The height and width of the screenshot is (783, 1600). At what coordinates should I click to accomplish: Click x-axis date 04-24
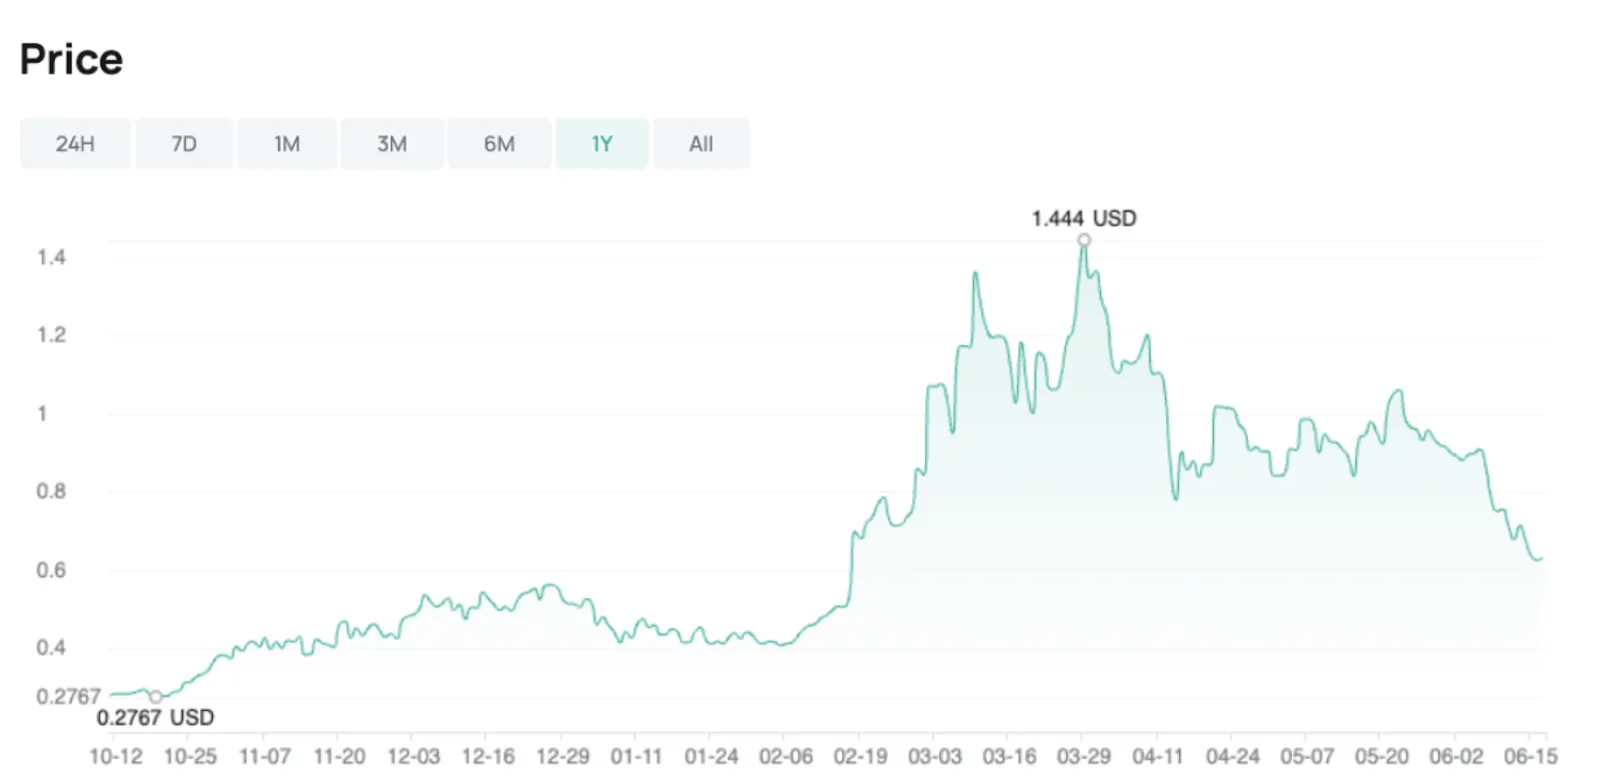[1233, 757]
